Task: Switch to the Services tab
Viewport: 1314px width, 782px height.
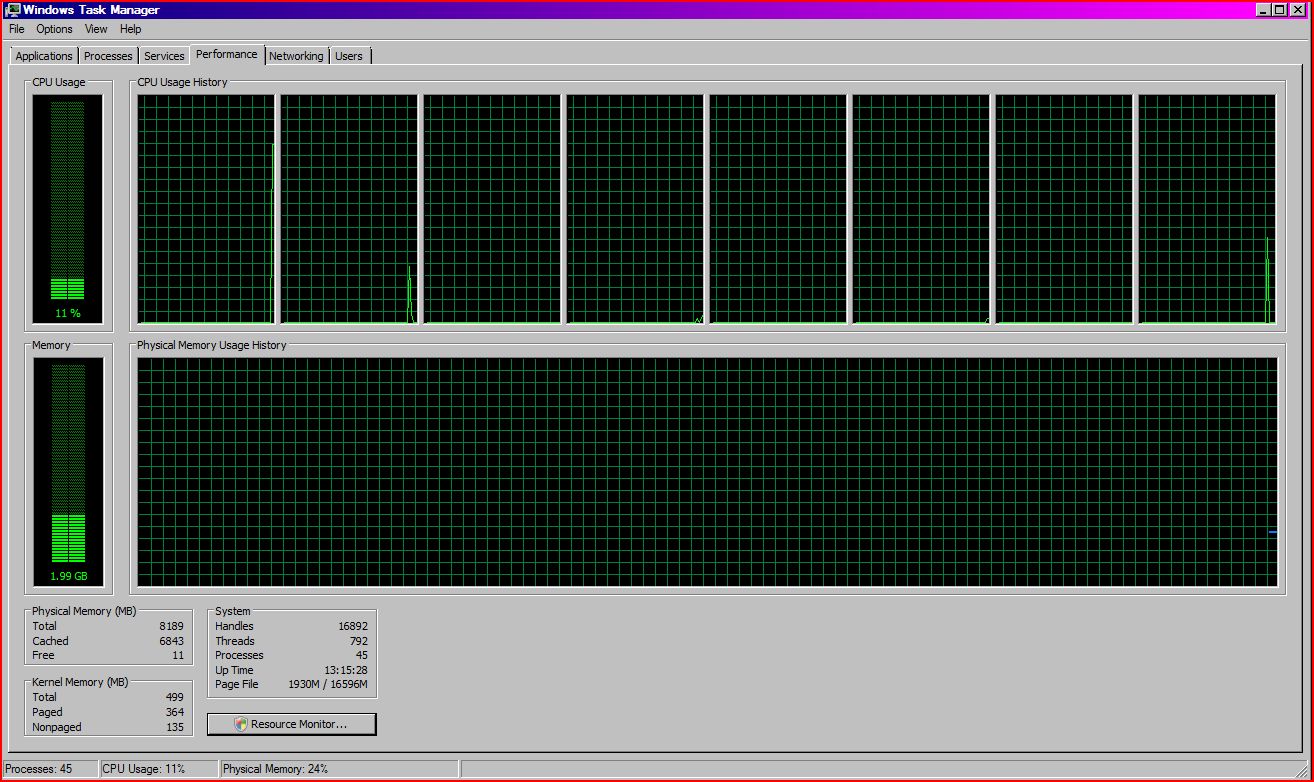Action: [x=164, y=56]
